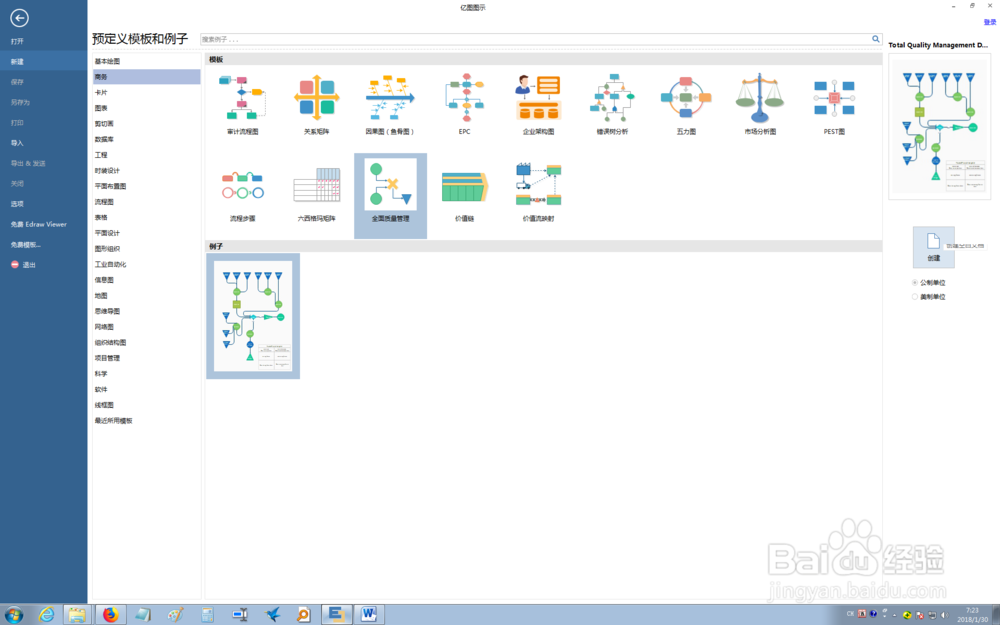Select the PEST图 template
The height and width of the screenshot is (625, 1000).
[834, 98]
